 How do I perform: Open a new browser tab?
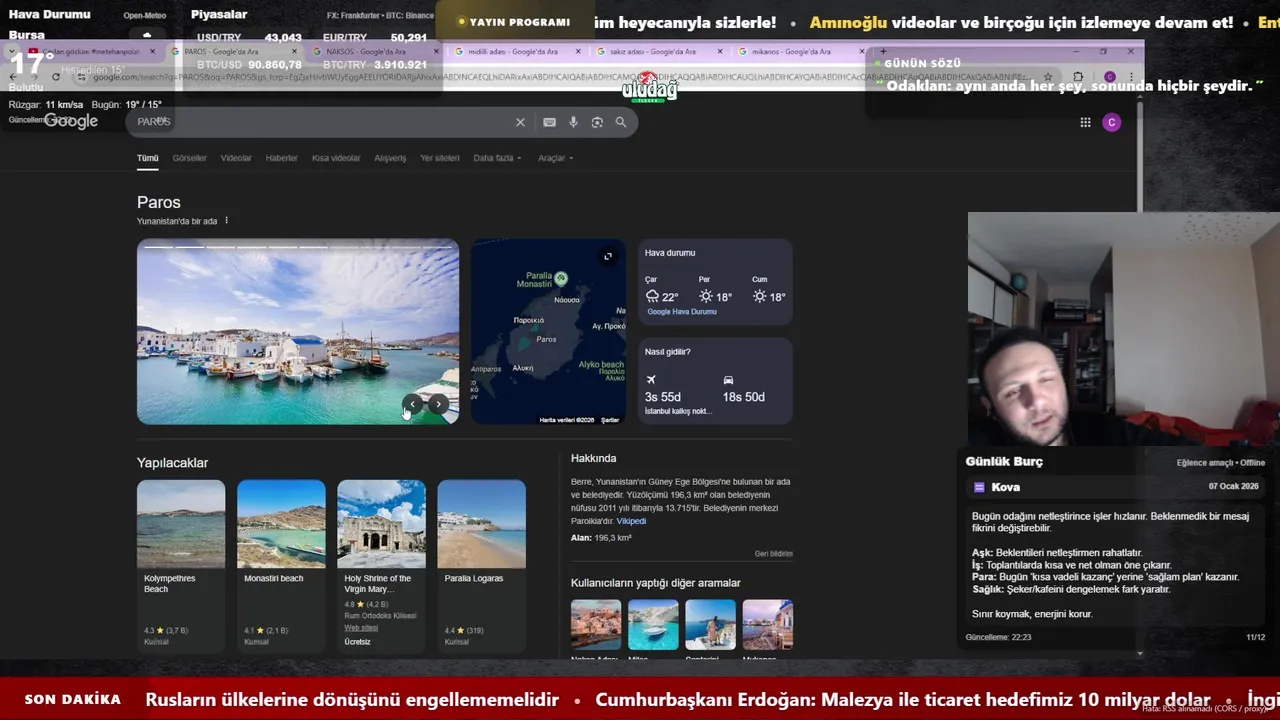tap(883, 51)
